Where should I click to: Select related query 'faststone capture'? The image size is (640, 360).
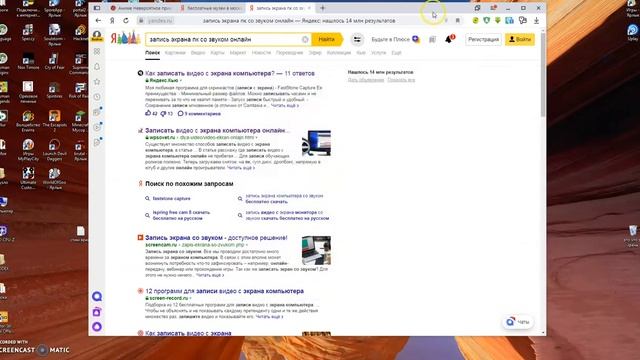171,198
